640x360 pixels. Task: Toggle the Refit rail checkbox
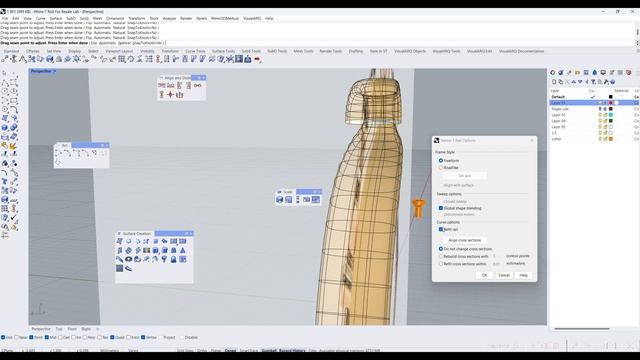point(441,229)
